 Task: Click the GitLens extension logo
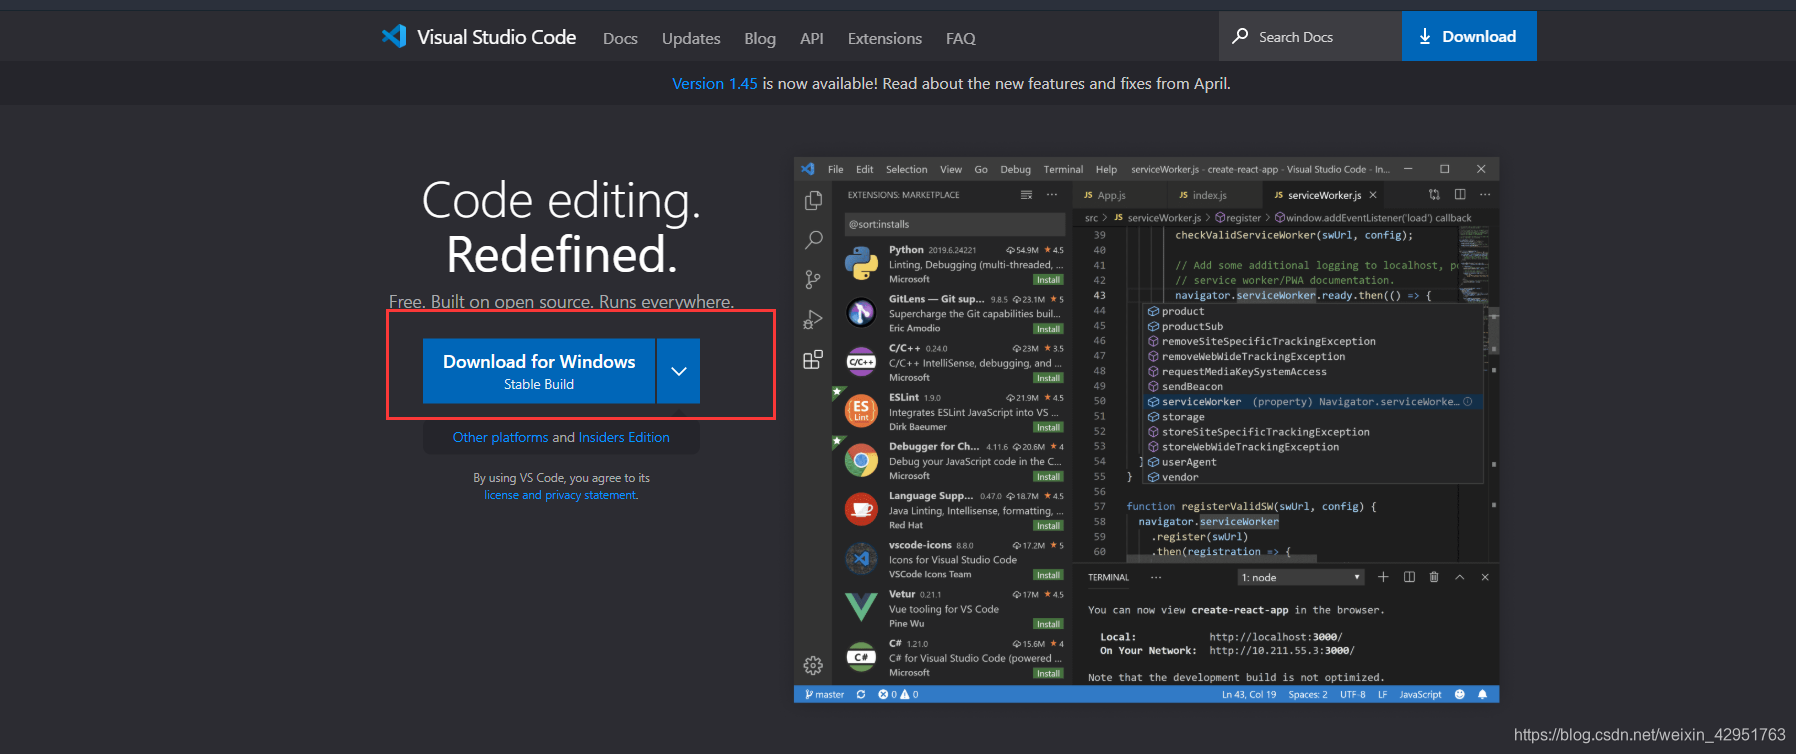[x=861, y=313]
